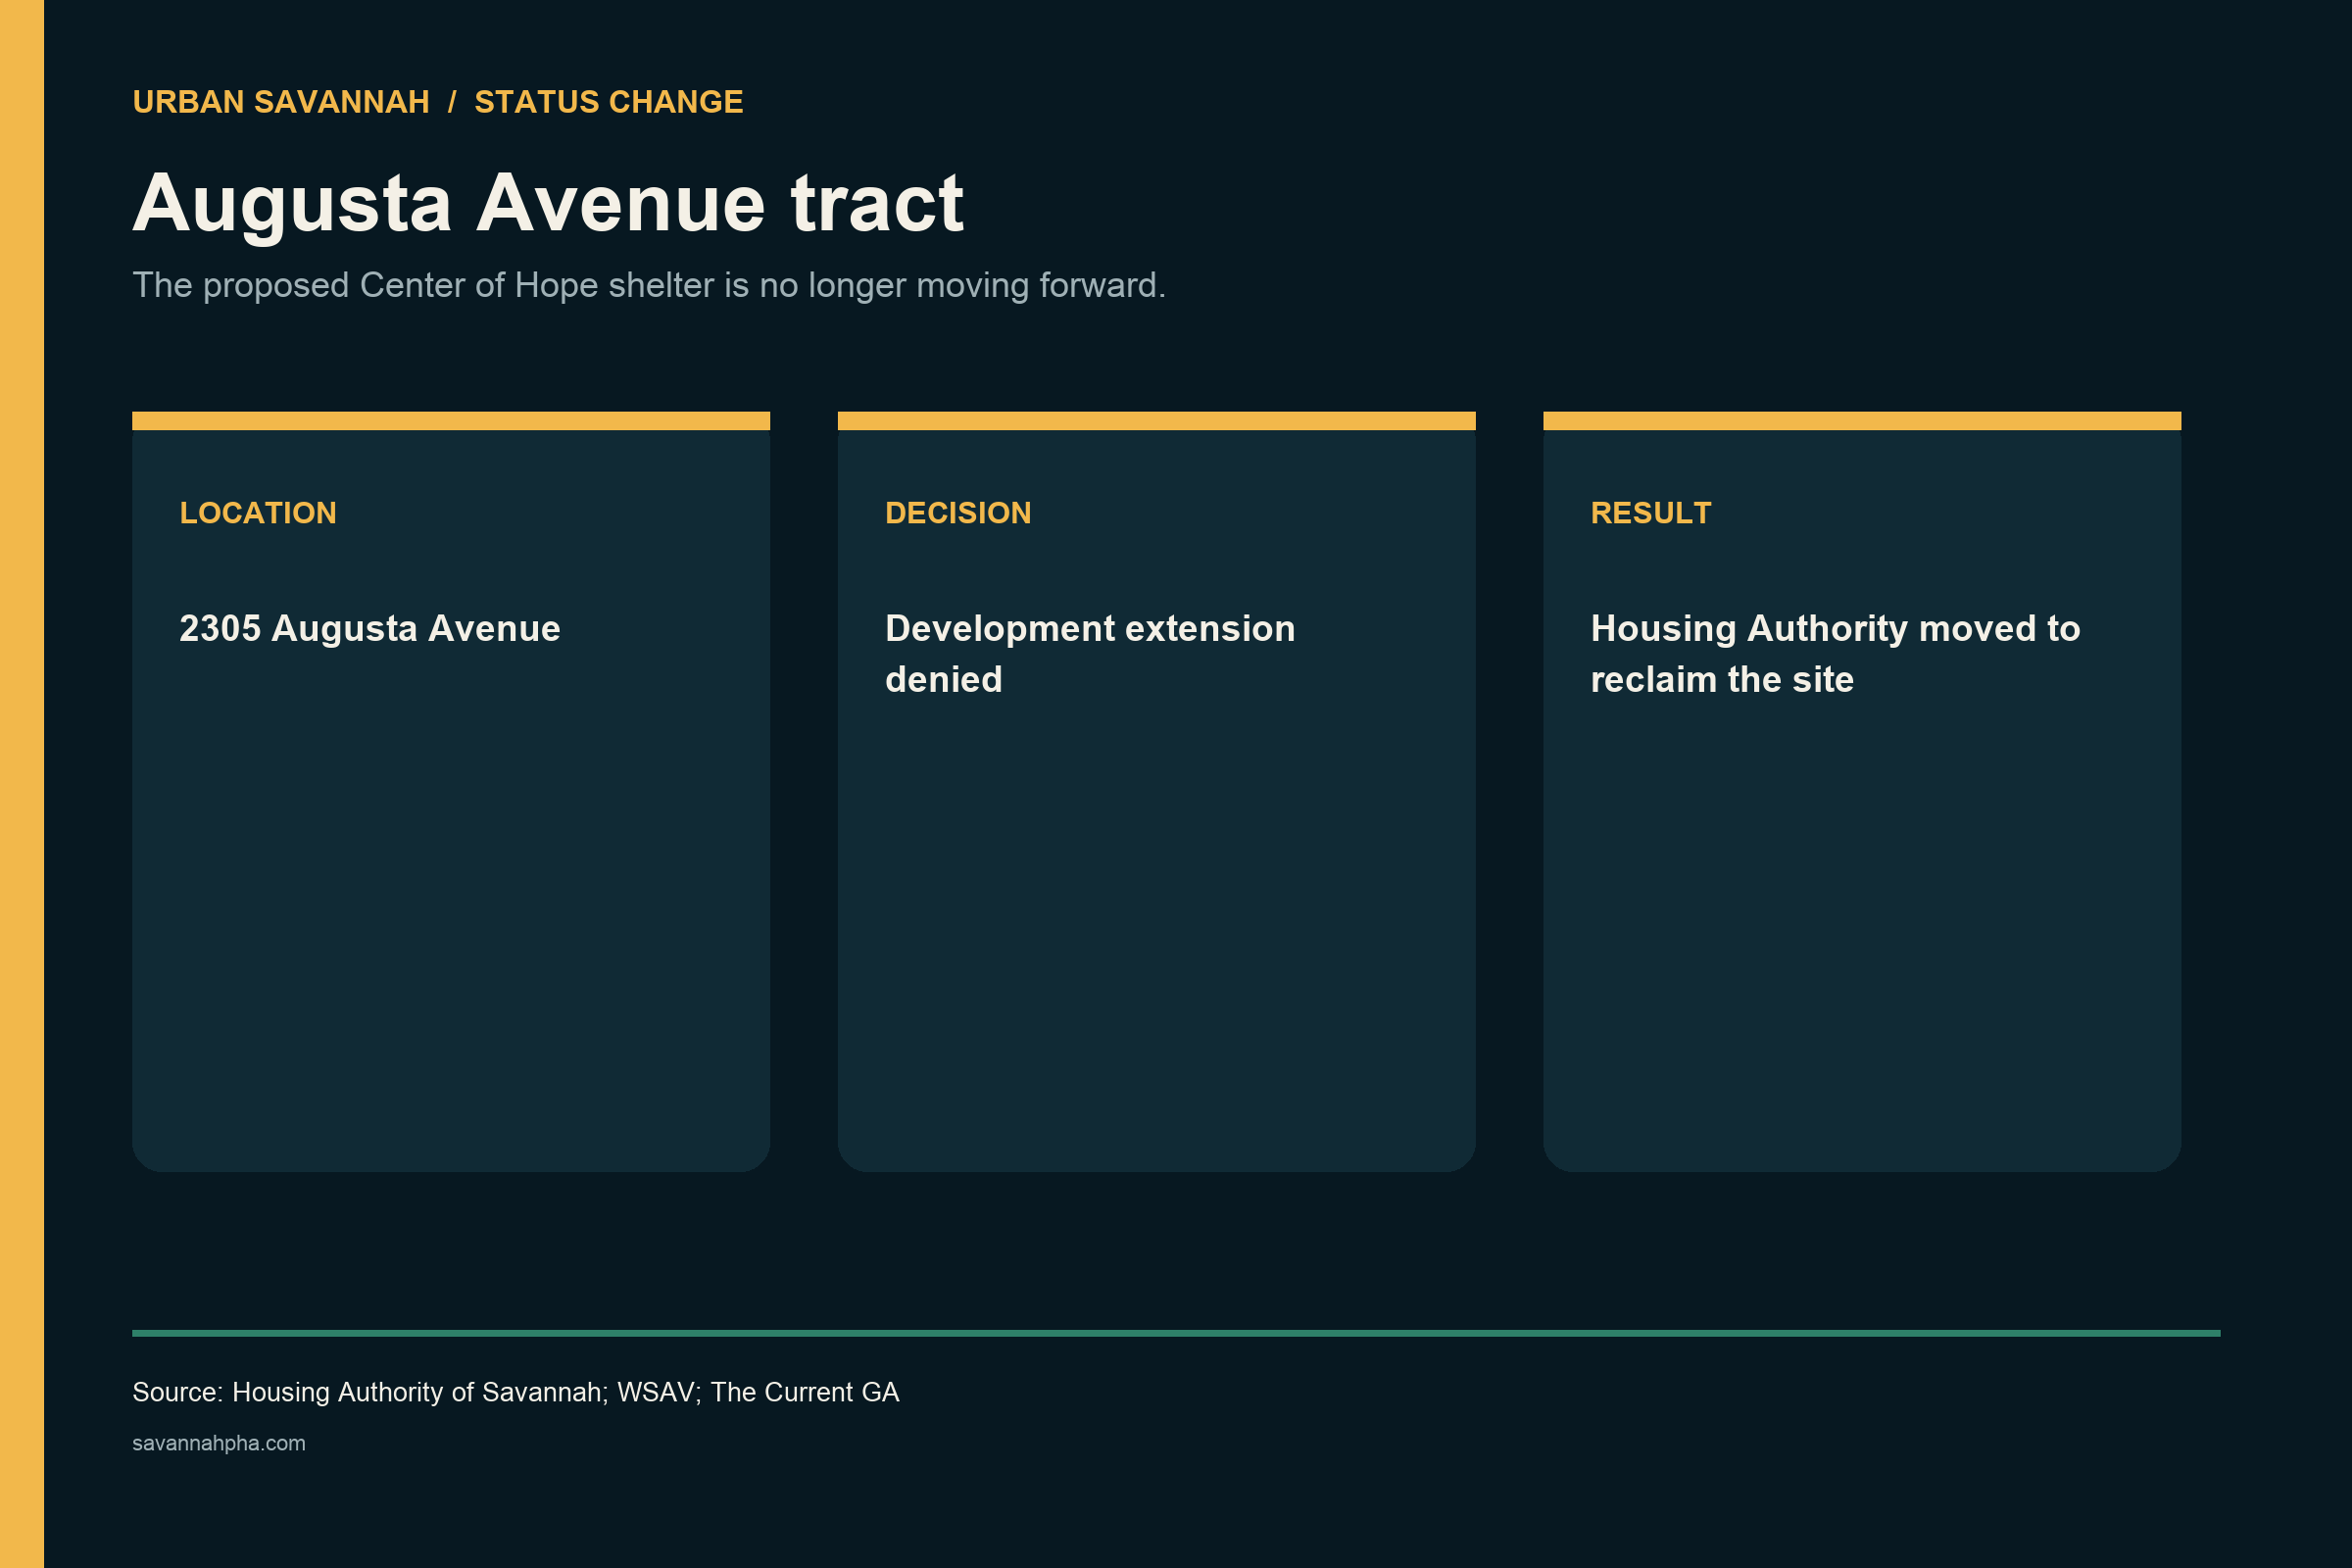Select the Augusta Avenue tract headline
The height and width of the screenshot is (1568, 2352).
pos(548,204)
